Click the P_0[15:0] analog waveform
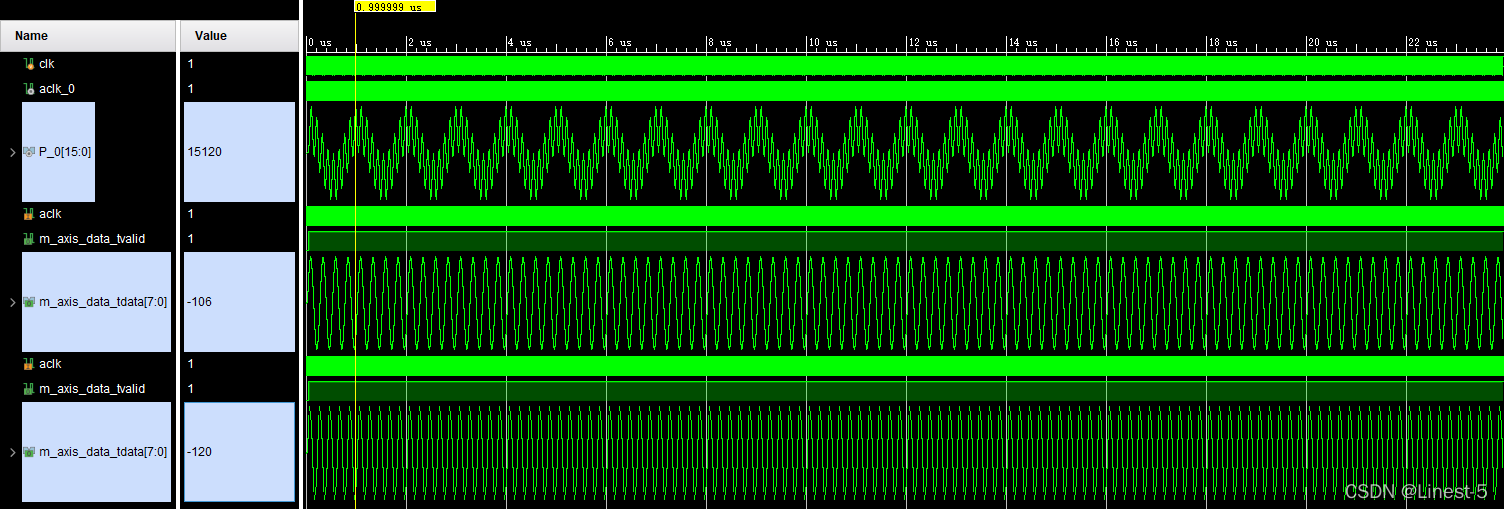The image size is (1504, 509). tap(904, 152)
